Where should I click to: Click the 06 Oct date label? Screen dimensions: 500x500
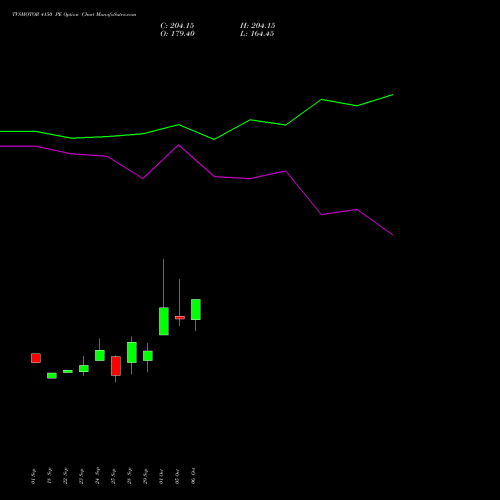click(193, 476)
